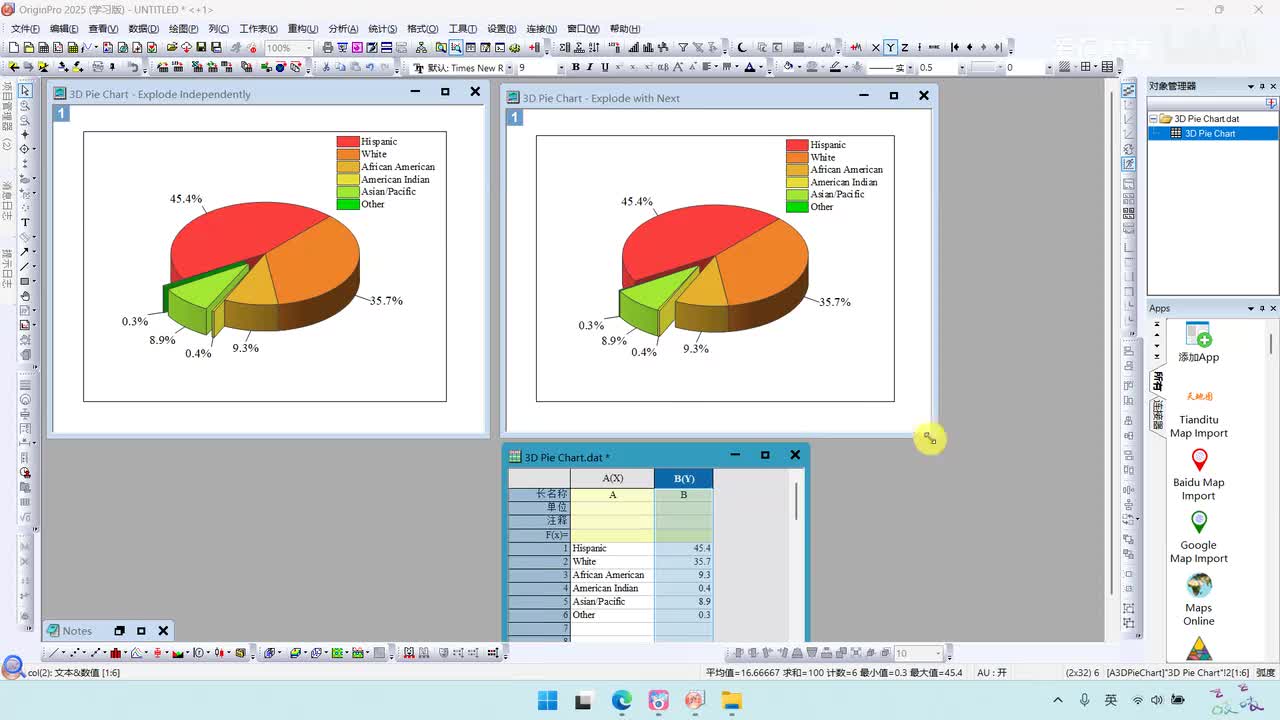Select the B(Y) column header
The width and height of the screenshot is (1280, 720).
[684, 479]
